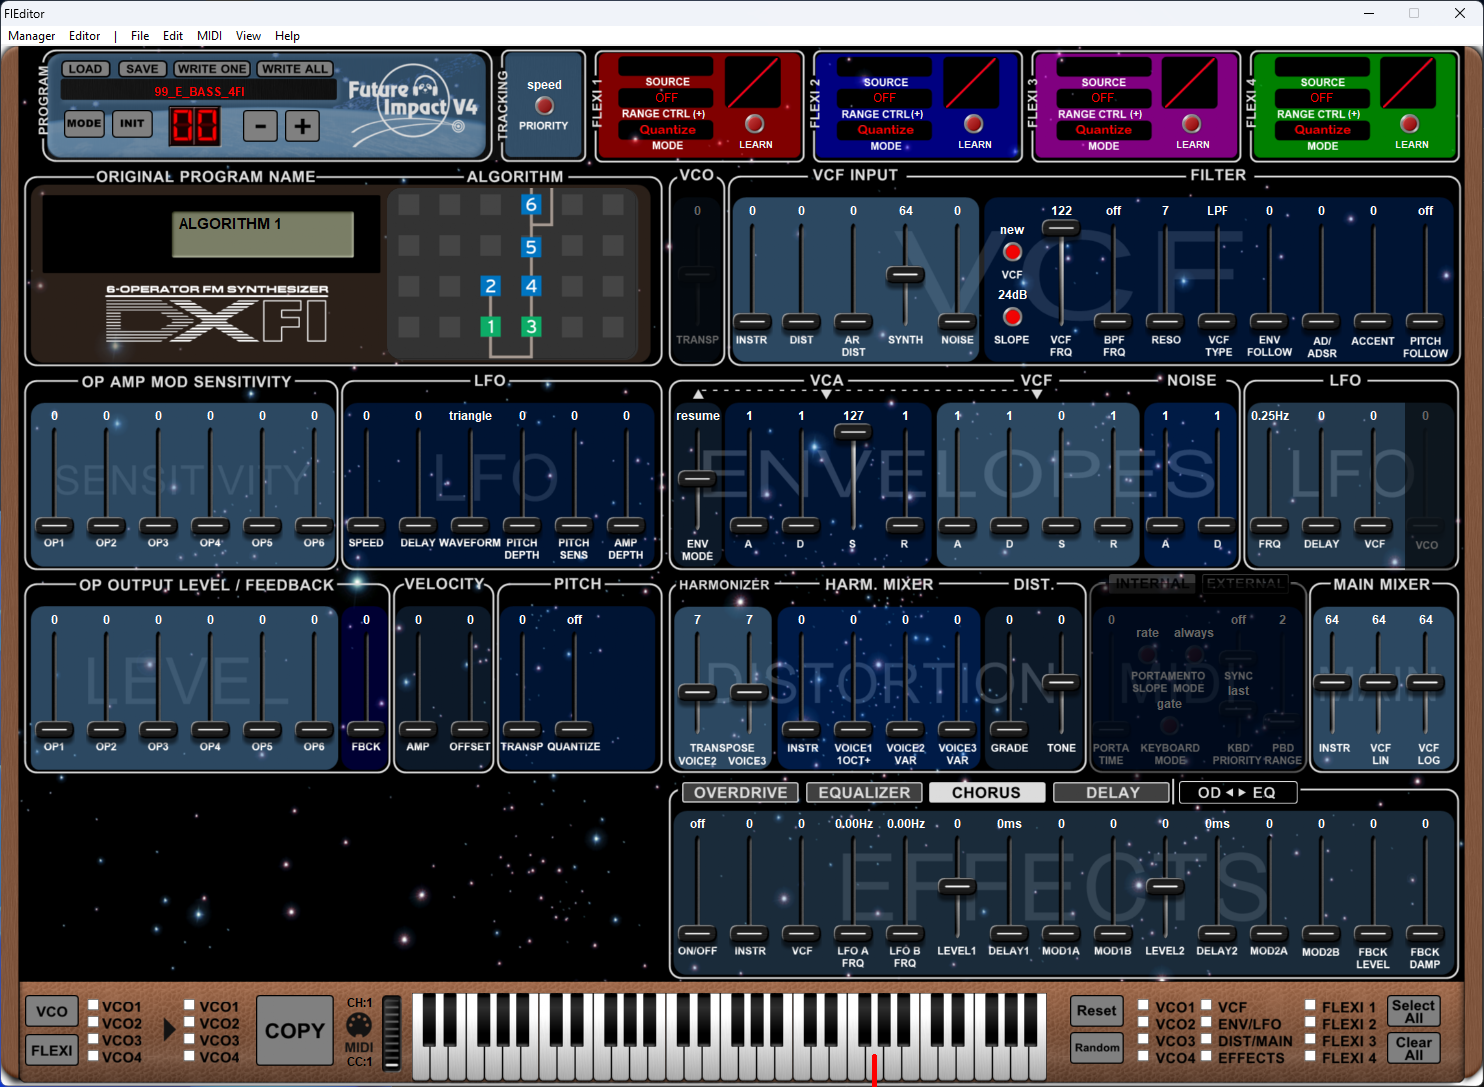The image size is (1484, 1087).
Task: Open the FLEXI 4 SOURCE 'OFF' selector
Action: (x=1321, y=98)
